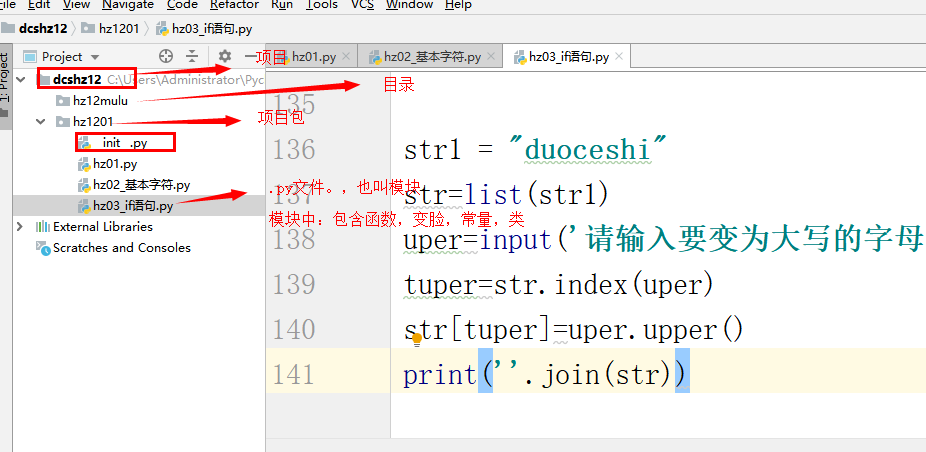Open the View menu
The image size is (926, 452).
coord(76,5)
